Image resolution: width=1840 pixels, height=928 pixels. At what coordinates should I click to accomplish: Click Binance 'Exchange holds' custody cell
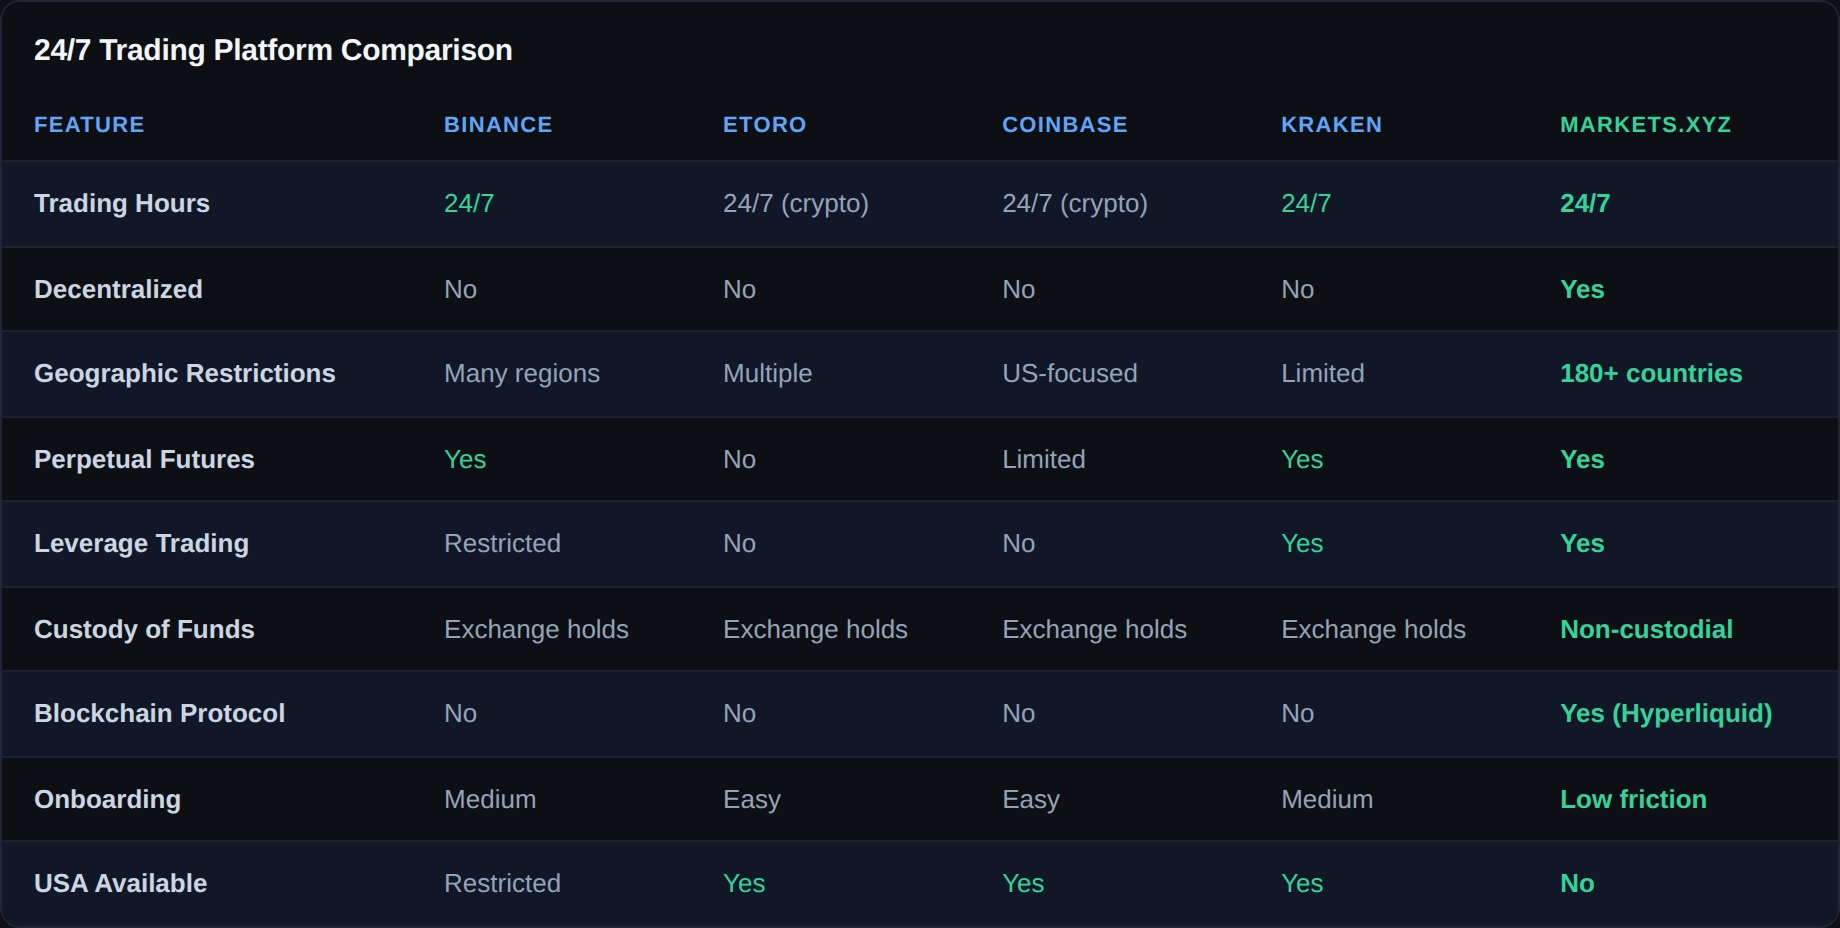point(536,629)
